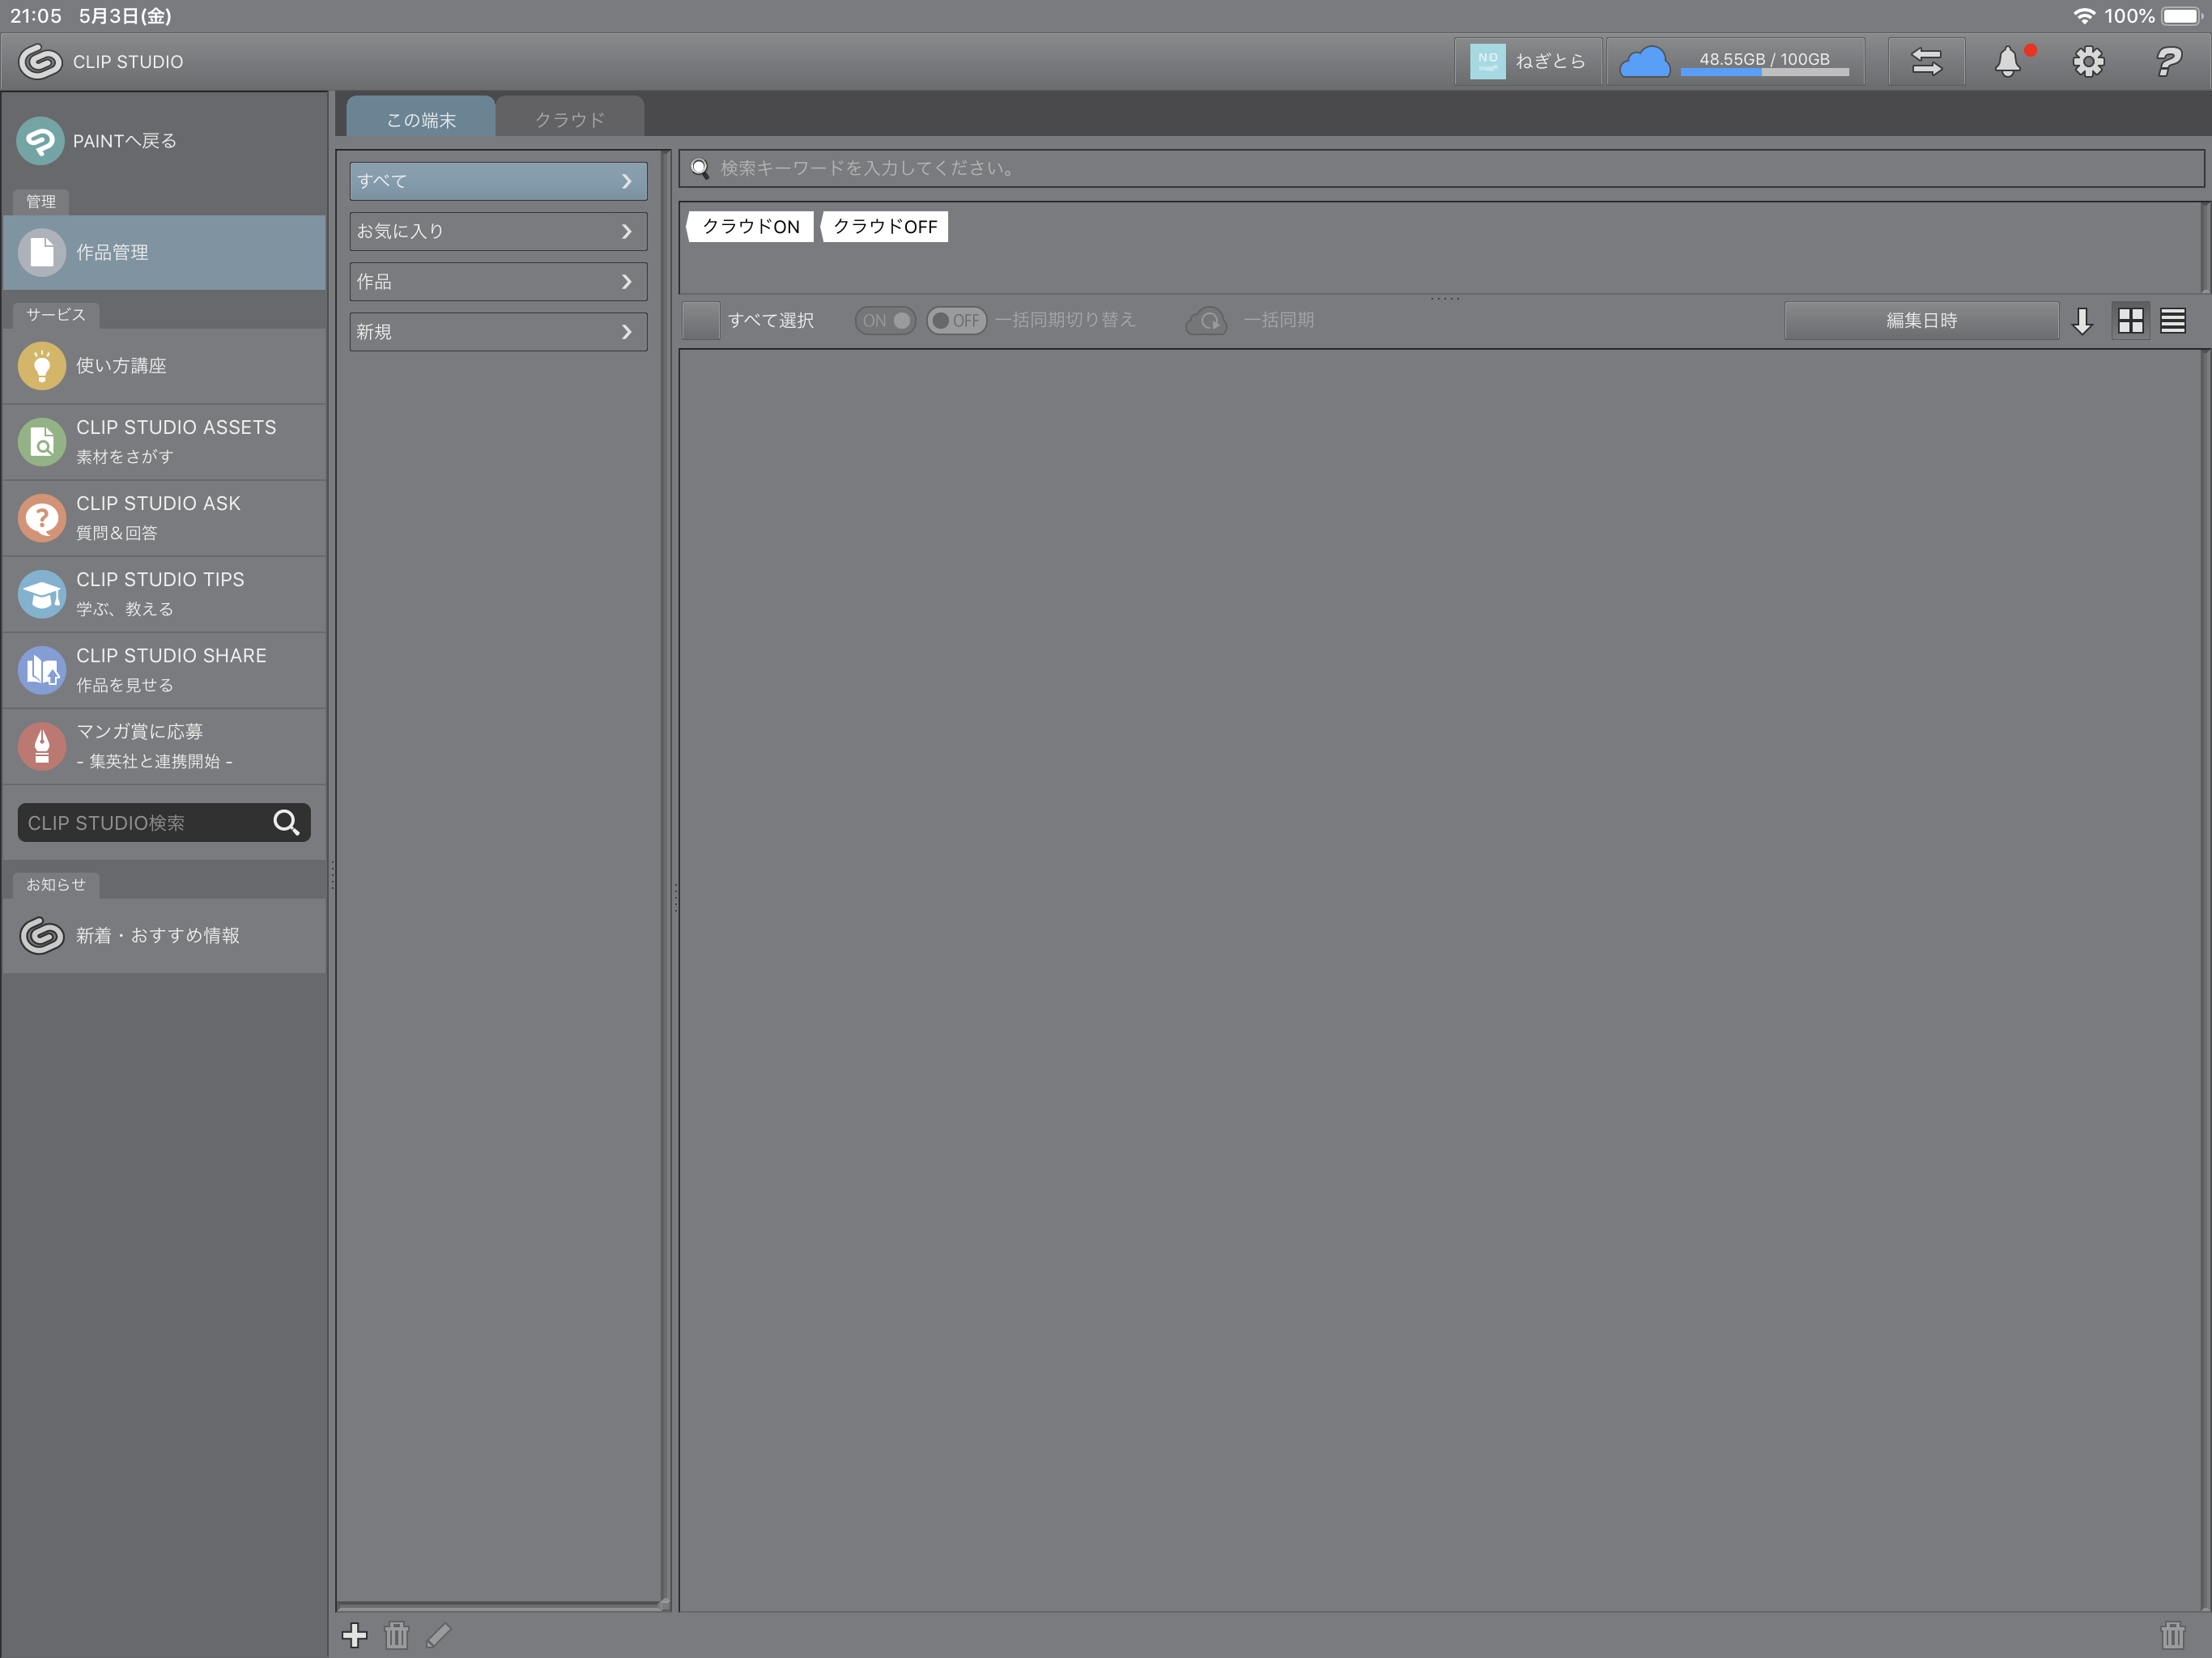The height and width of the screenshot is (1658, 2212).
Task: Expand the 作品 category
Action: click(x=498, y=282)
